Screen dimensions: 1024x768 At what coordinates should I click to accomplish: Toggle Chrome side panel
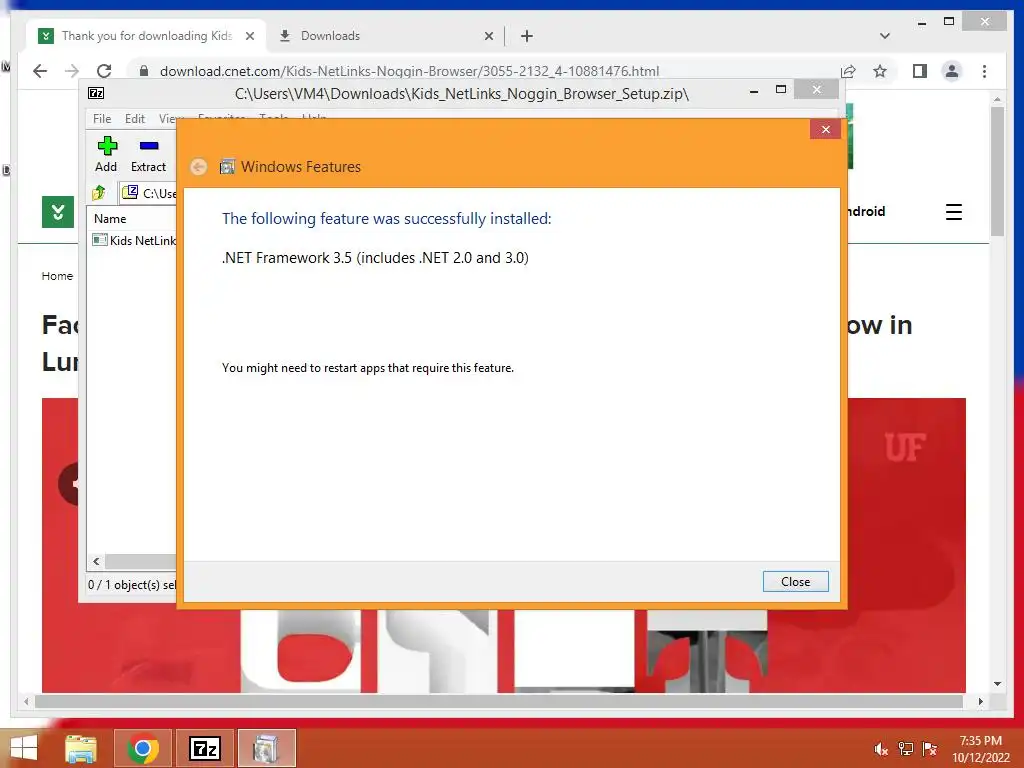tap(920, 71)
